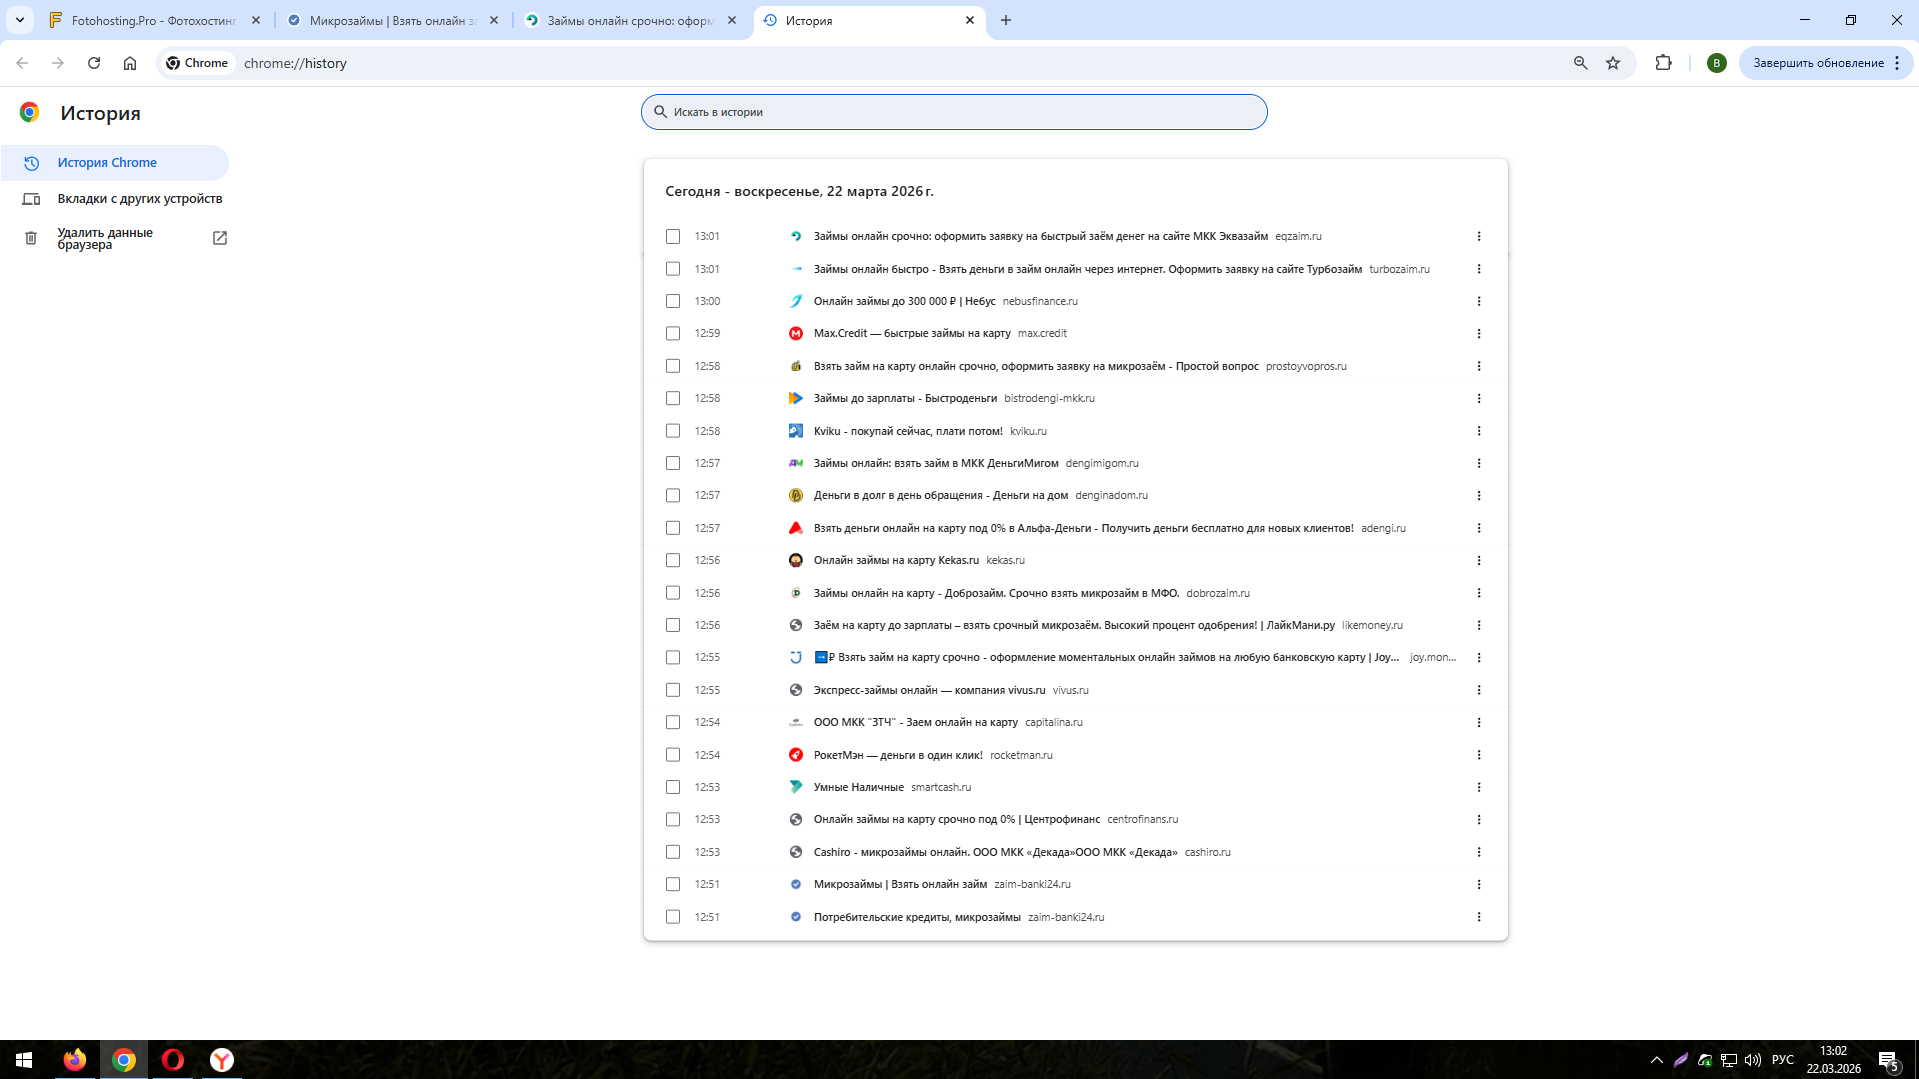Open Онлайн займы на карту Kekas.ru link
This screenshot has height=1079, width=1919.
[896, 561]
